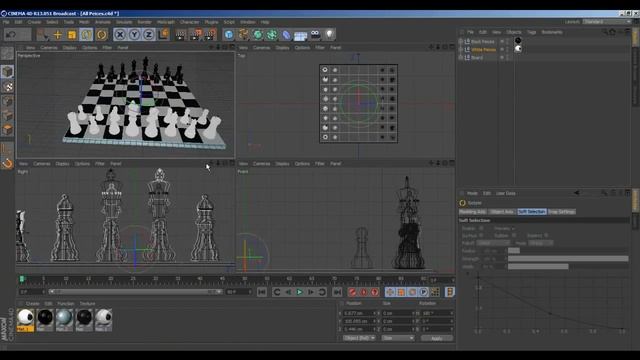Image resolution: width=640 pixels, height=360 pixels.
Task: Open the Object (Rel) dropdown in Coordinates
Action: [x=358, y=338]
